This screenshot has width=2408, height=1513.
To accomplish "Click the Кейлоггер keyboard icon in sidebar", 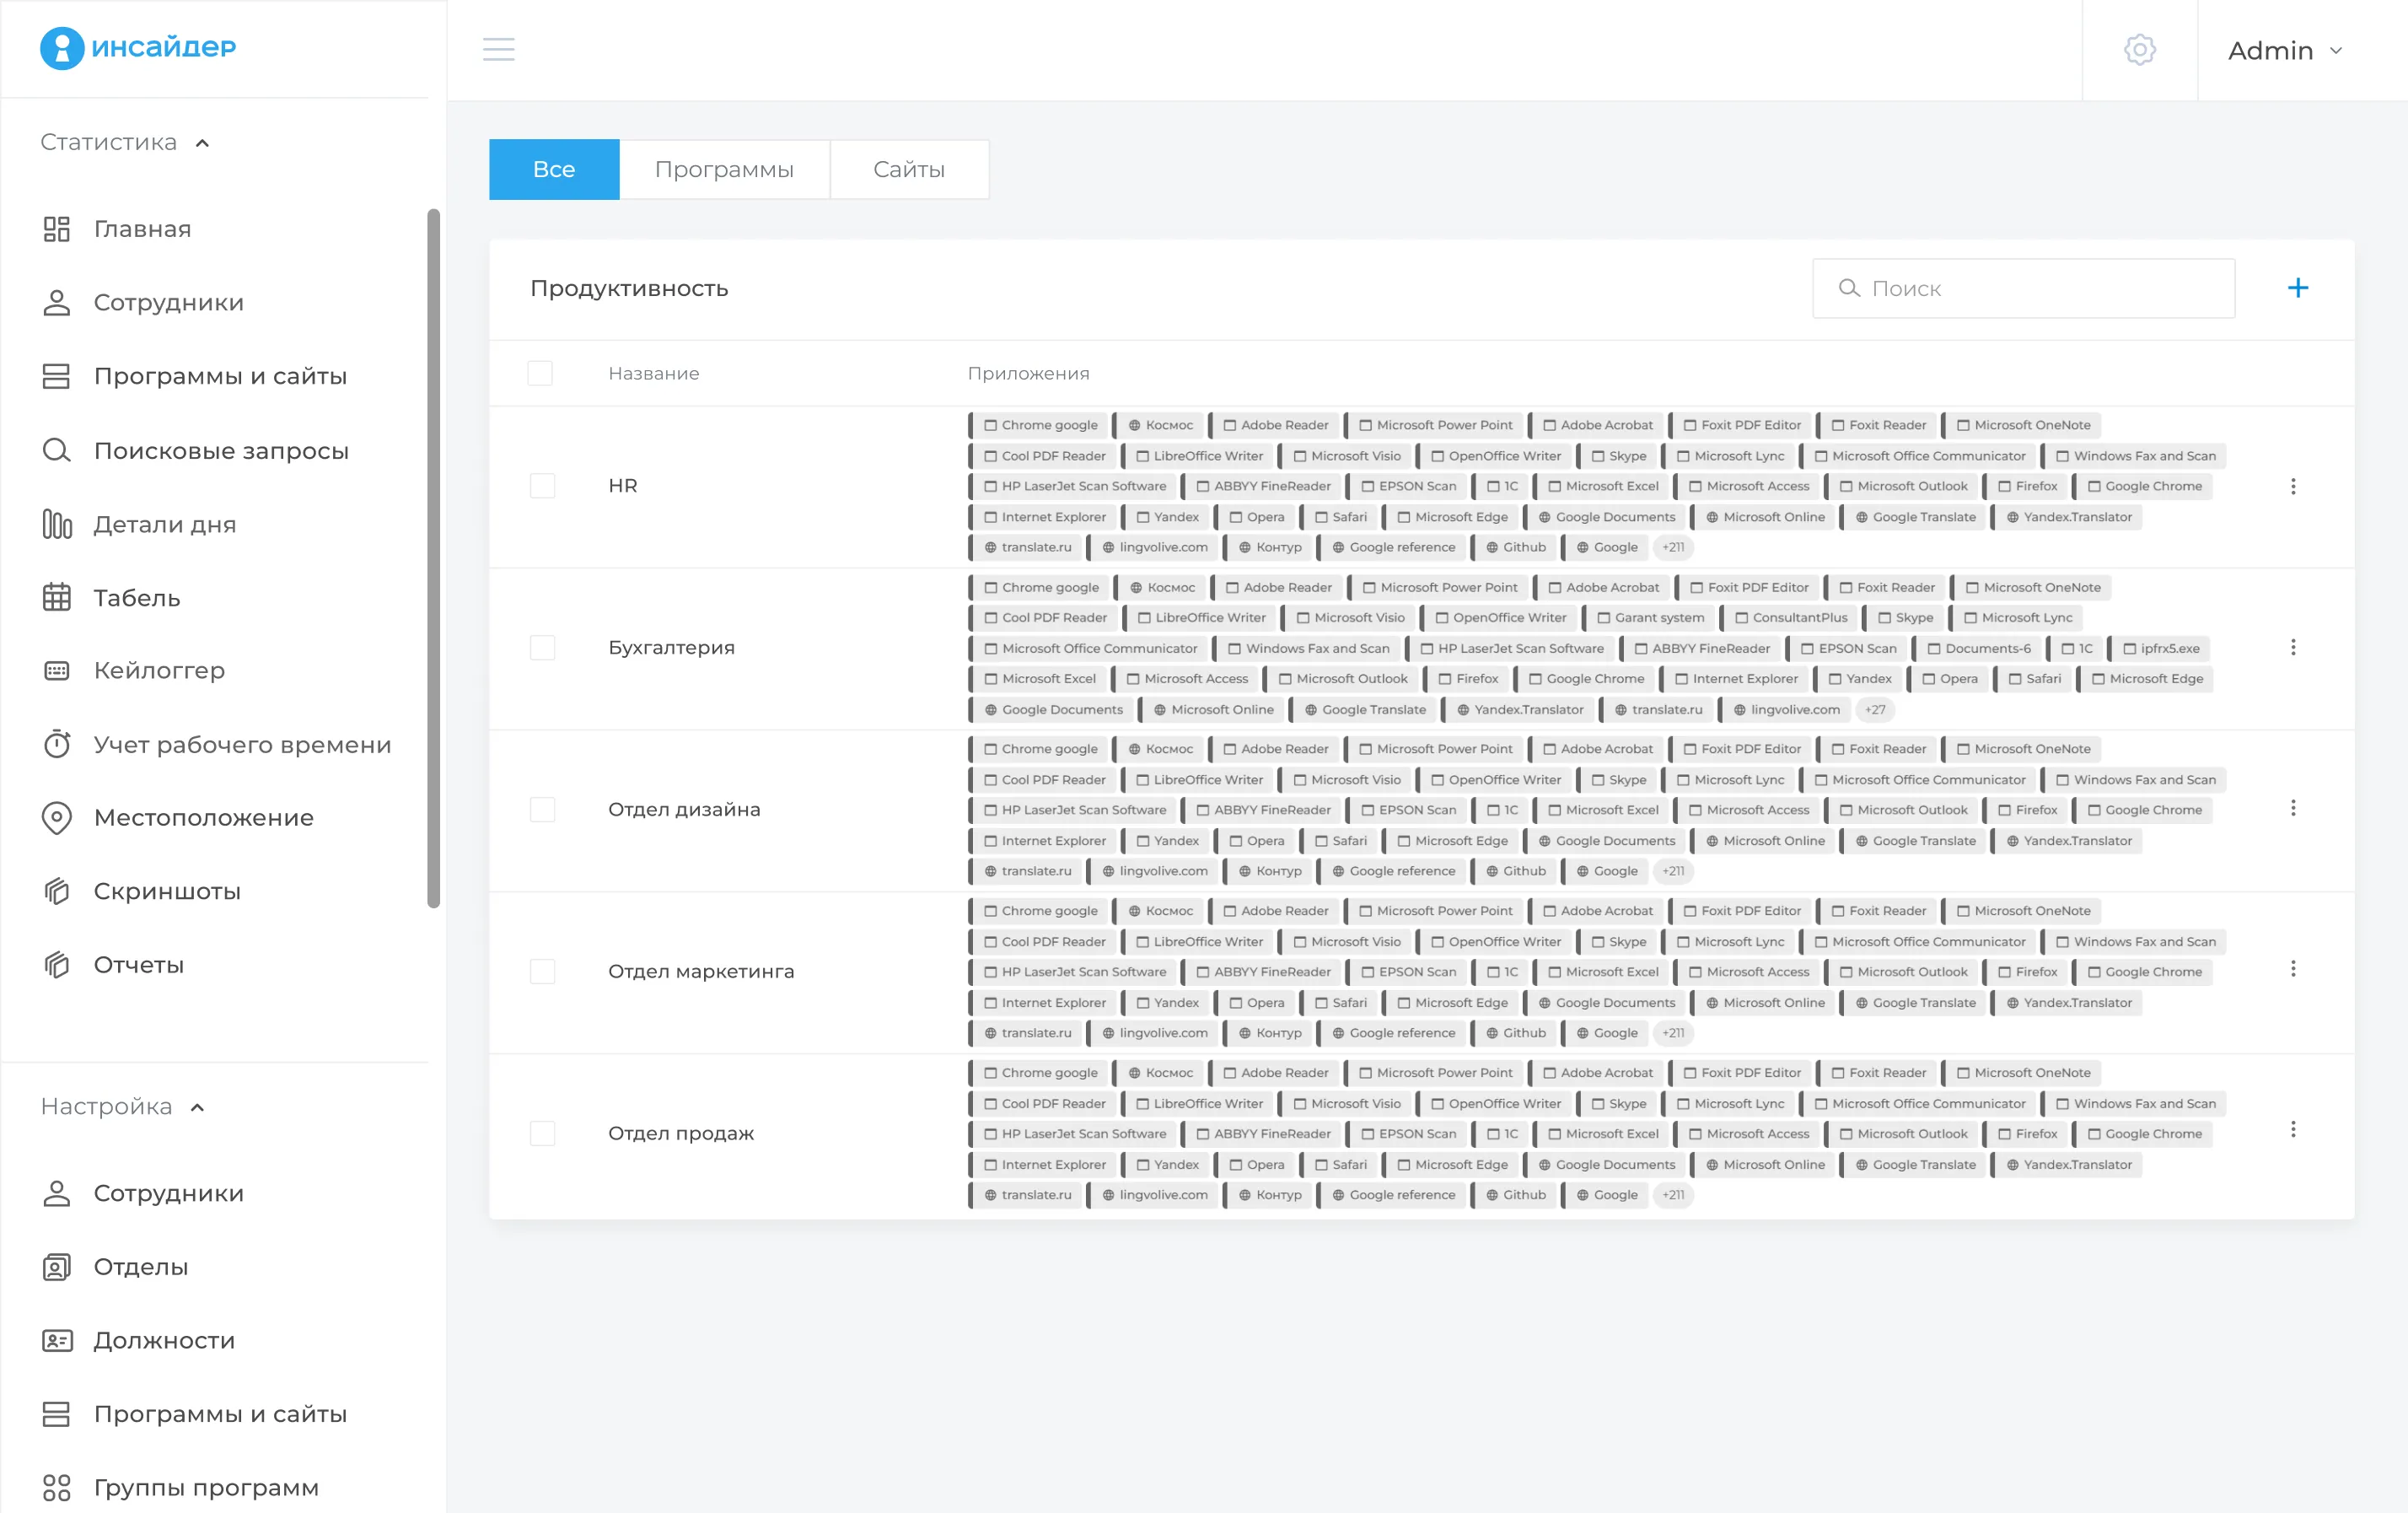I will click(57, 670).
